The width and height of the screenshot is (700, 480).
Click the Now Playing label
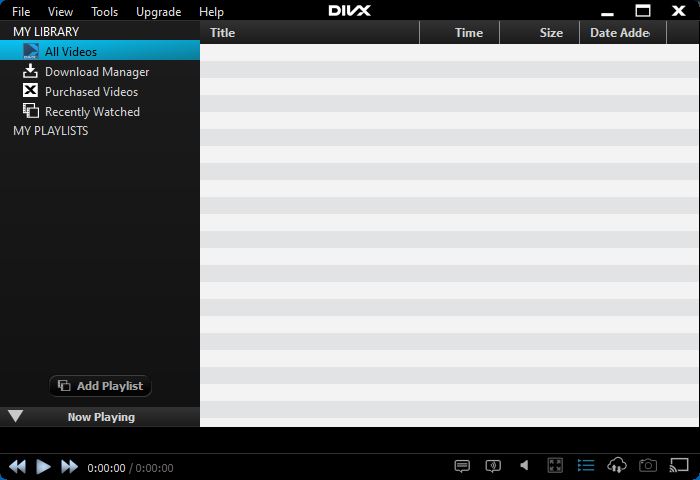pyautogui.click(x=101, y=417)
